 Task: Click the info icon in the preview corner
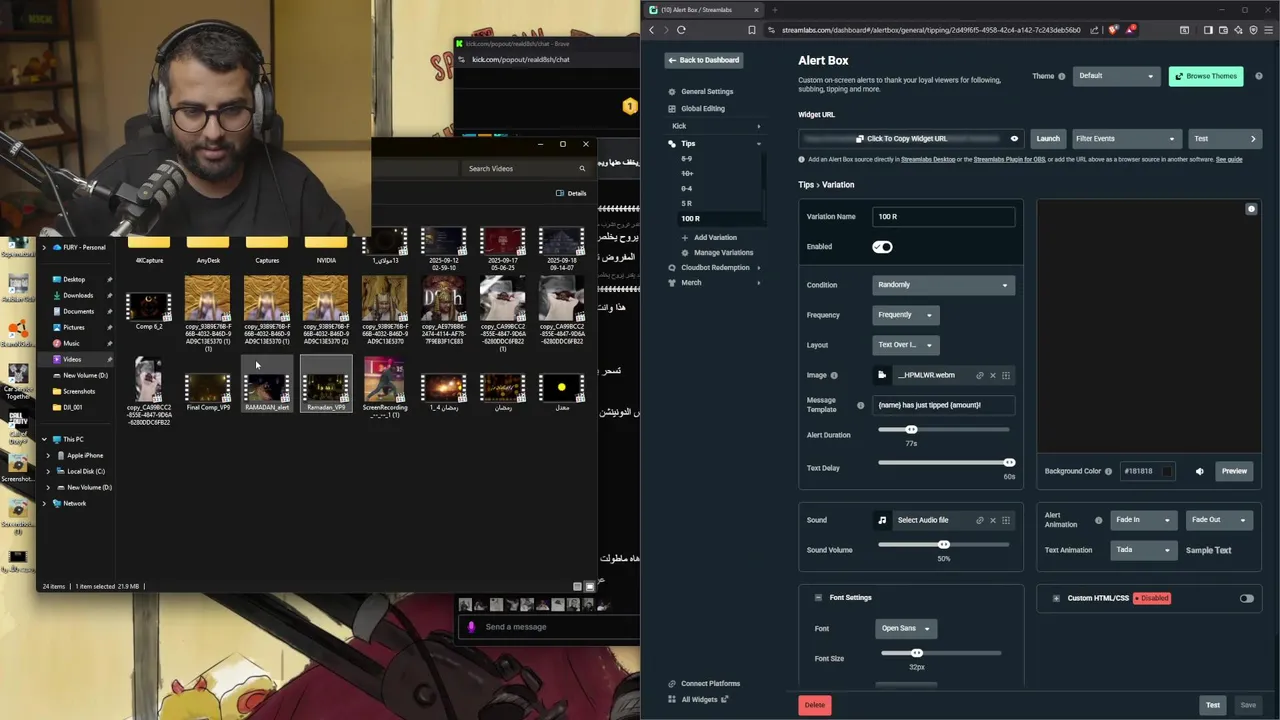tap(1251, 209)
